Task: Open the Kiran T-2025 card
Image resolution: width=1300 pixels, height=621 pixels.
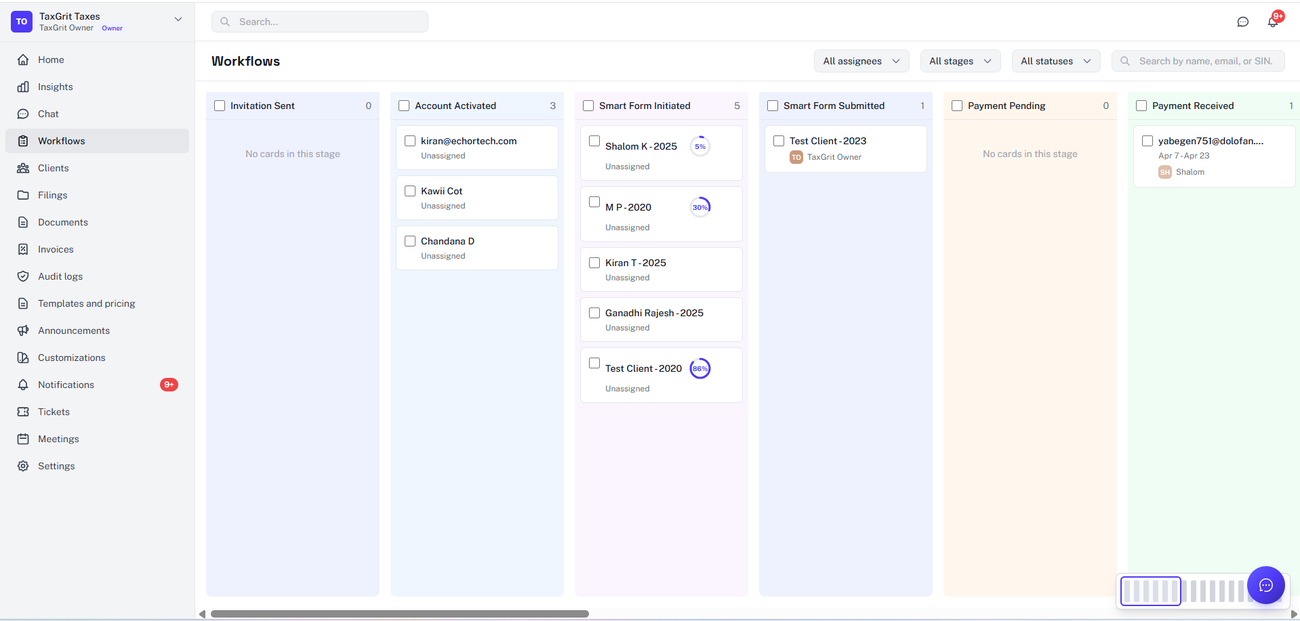Action: (x=661, y=269)
